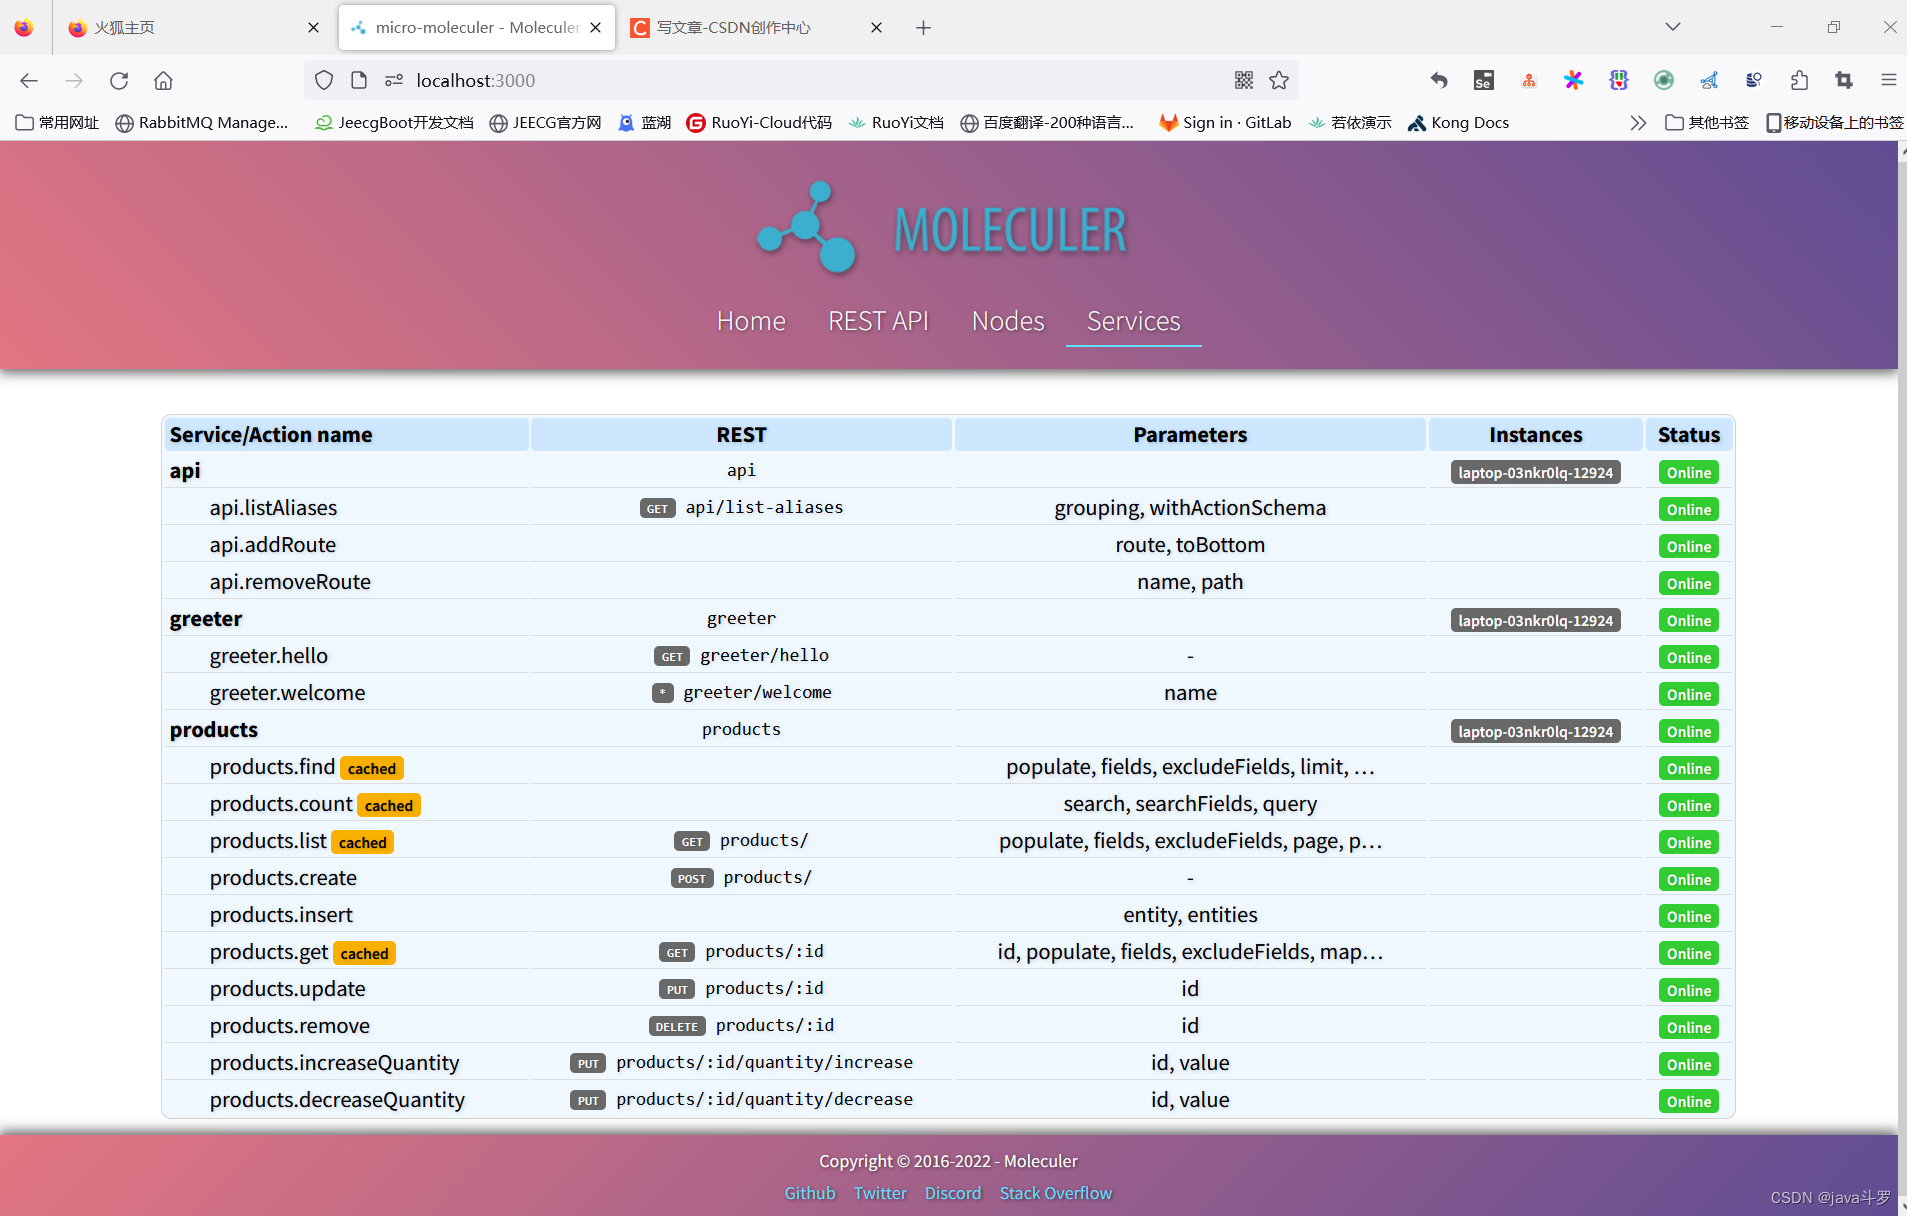Open the REST API navigation tab
The height and width of the screenshot is (1216, 1907).
click(x=878, y=321)
